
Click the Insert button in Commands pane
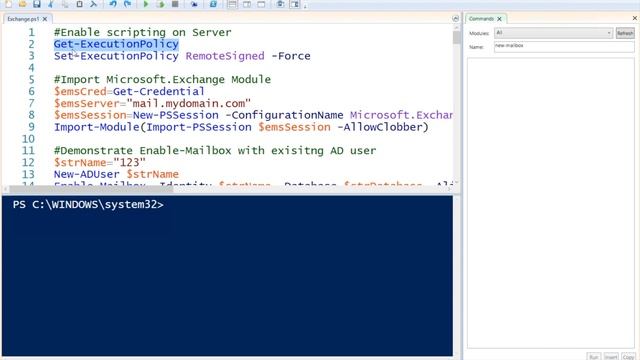point(611,356)
